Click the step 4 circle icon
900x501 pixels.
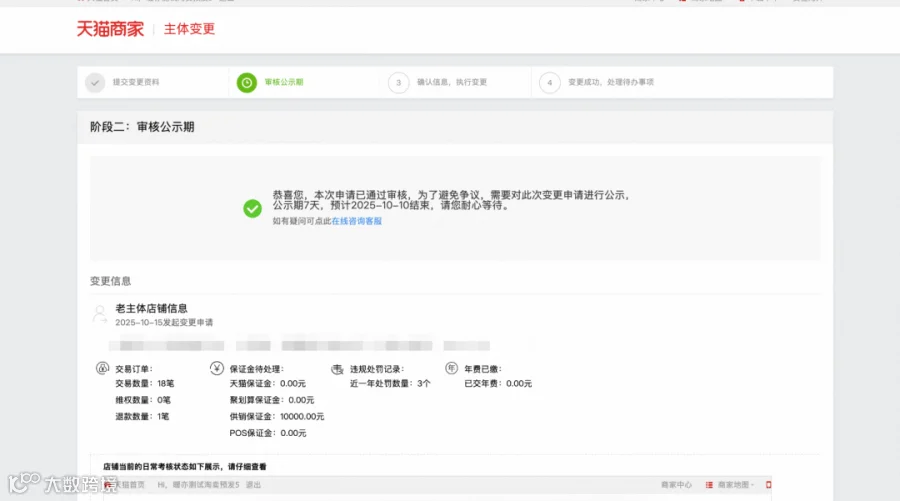550,83
